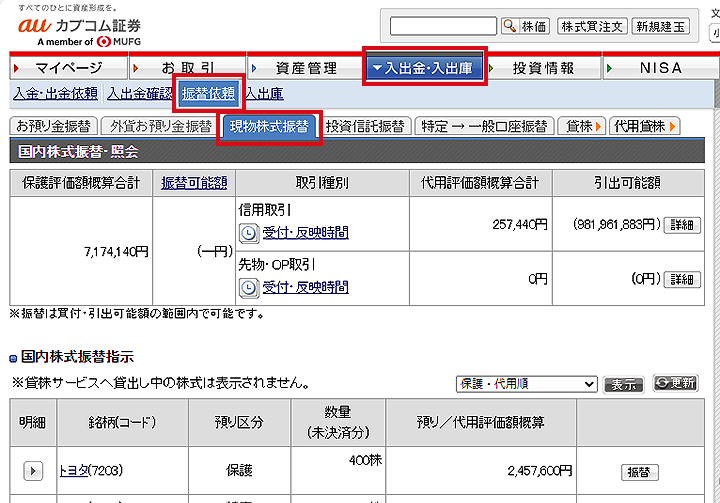Open the 代用貸株 tab
This screenshot has height=503, width=720.
tap(644, 126)
